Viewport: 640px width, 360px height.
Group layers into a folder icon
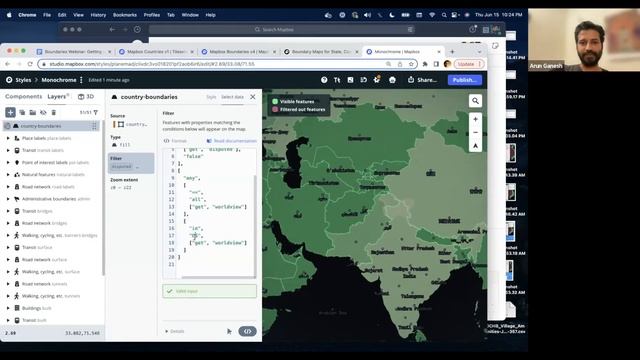33,112
